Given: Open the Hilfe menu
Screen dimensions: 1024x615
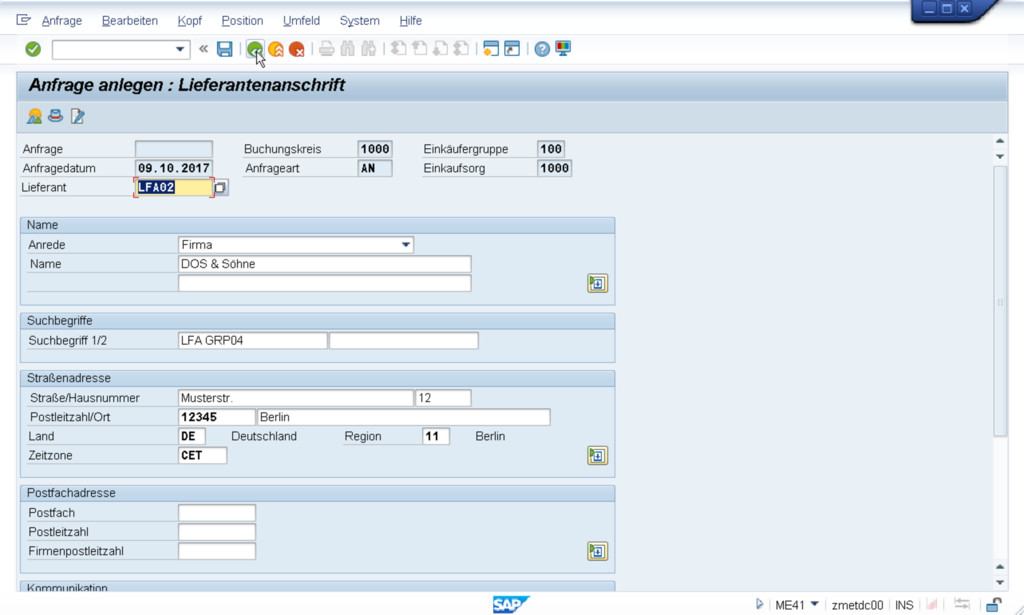Looking at the screenshot, I should pos(411,21).
